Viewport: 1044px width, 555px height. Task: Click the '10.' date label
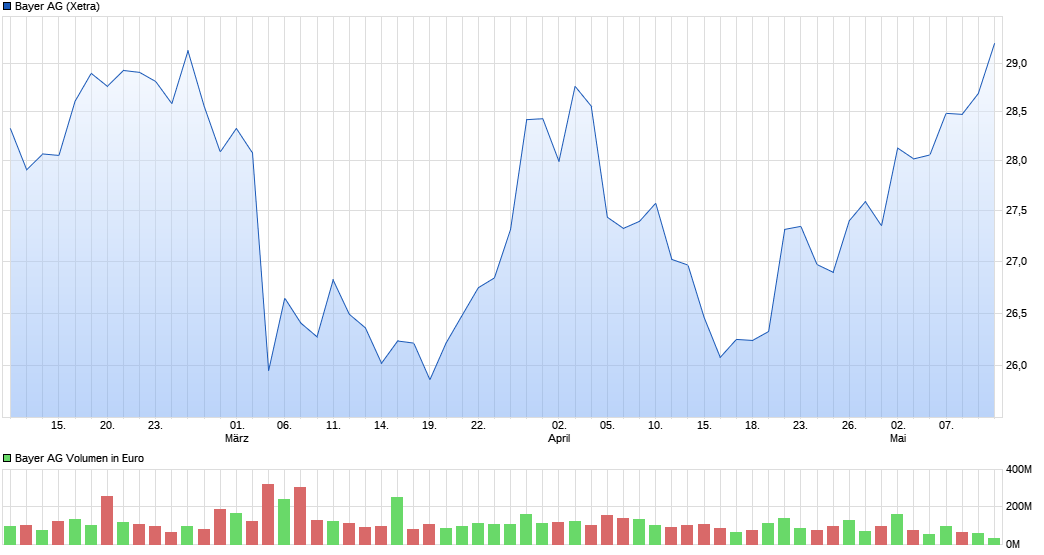tap(655, 425)
